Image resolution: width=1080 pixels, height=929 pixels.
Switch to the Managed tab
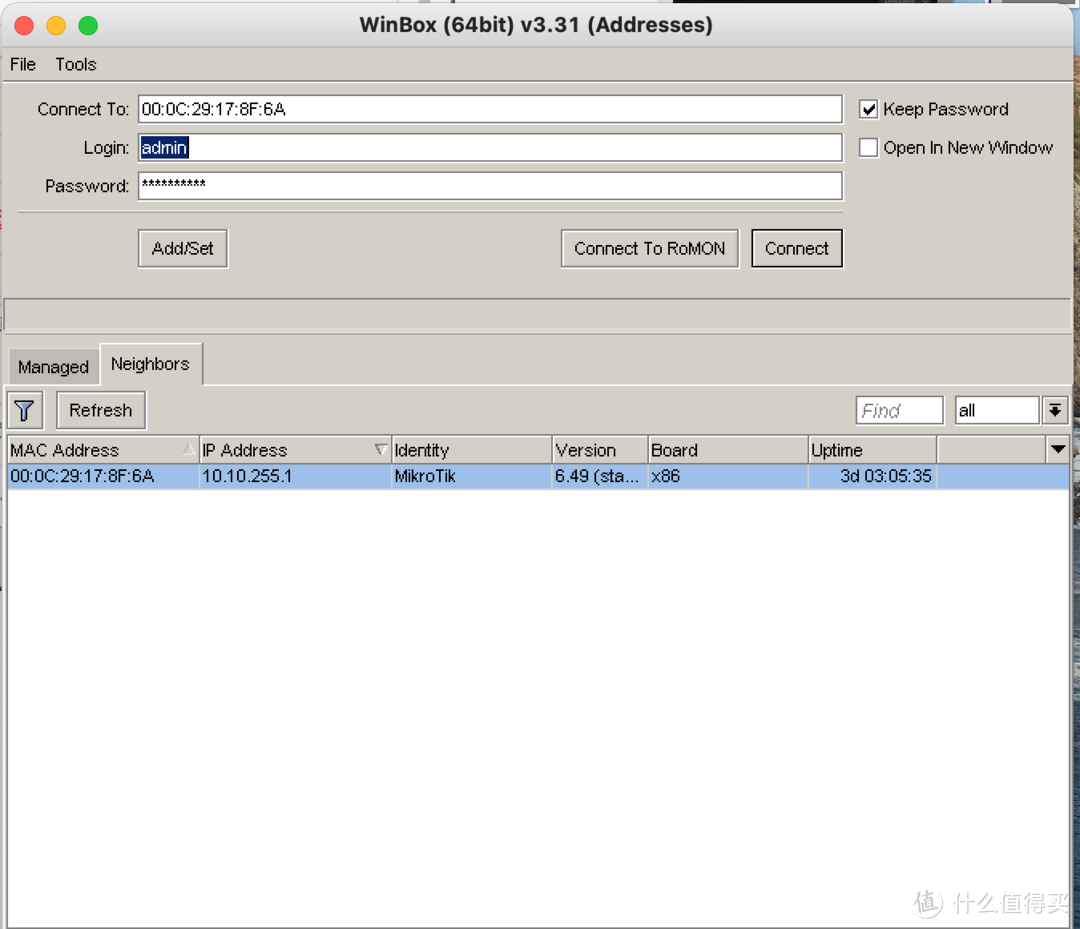54,366
